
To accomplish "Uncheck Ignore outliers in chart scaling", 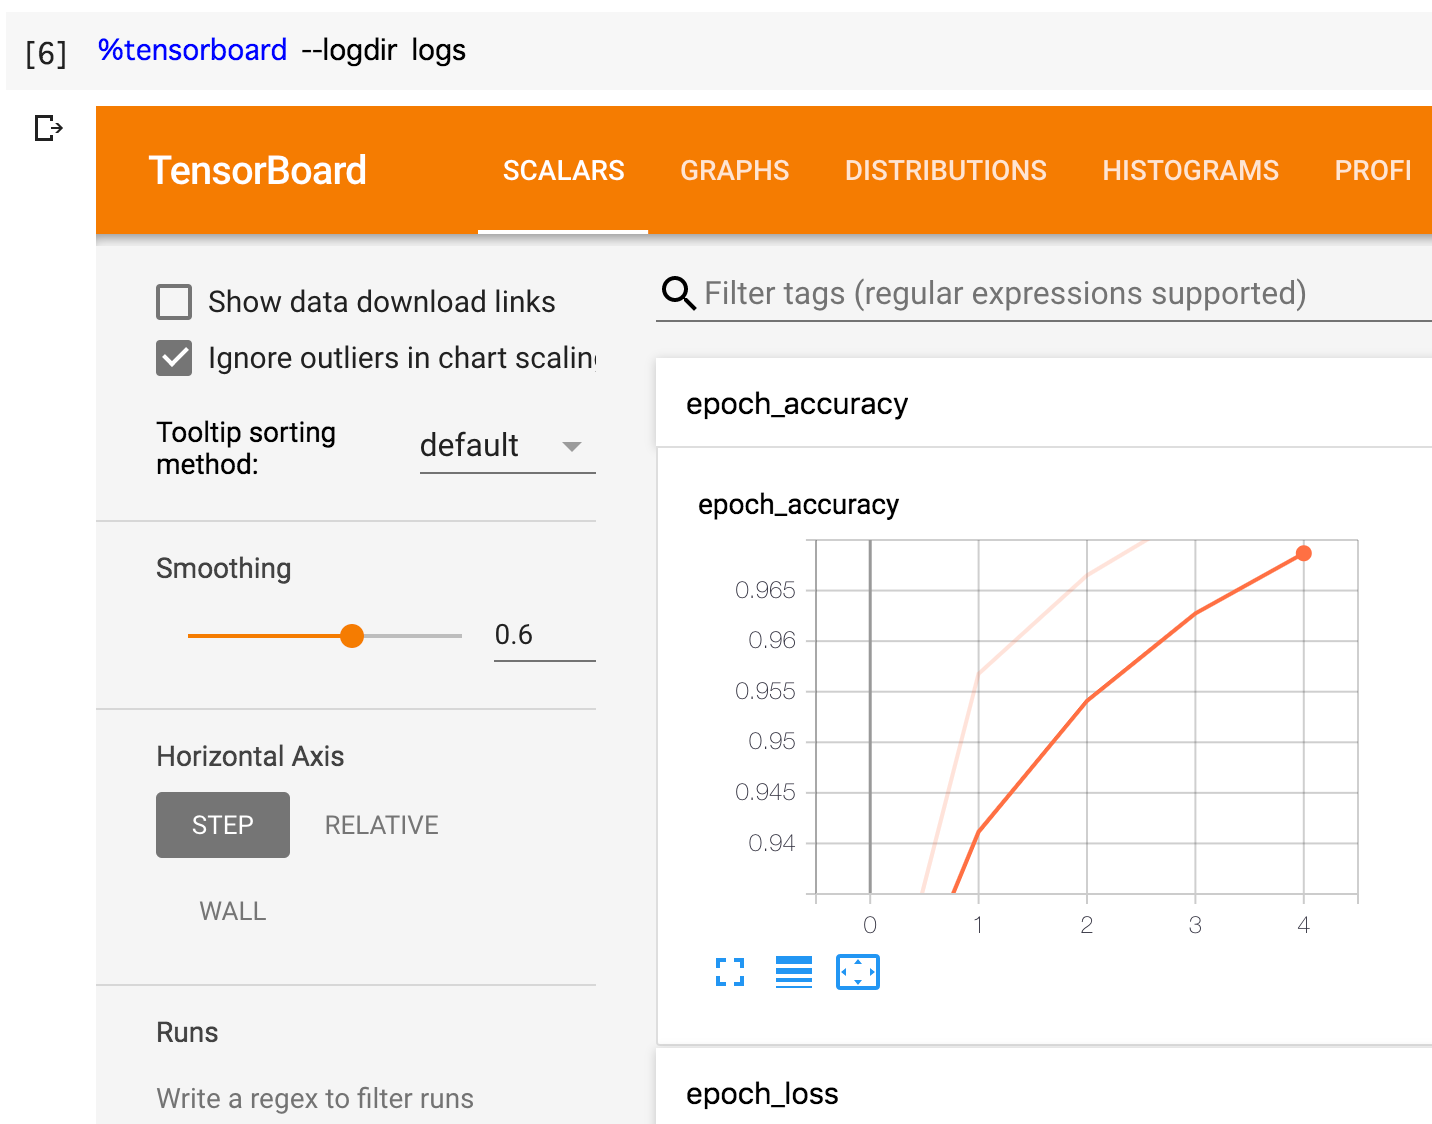I will click(x=174, y=357).
